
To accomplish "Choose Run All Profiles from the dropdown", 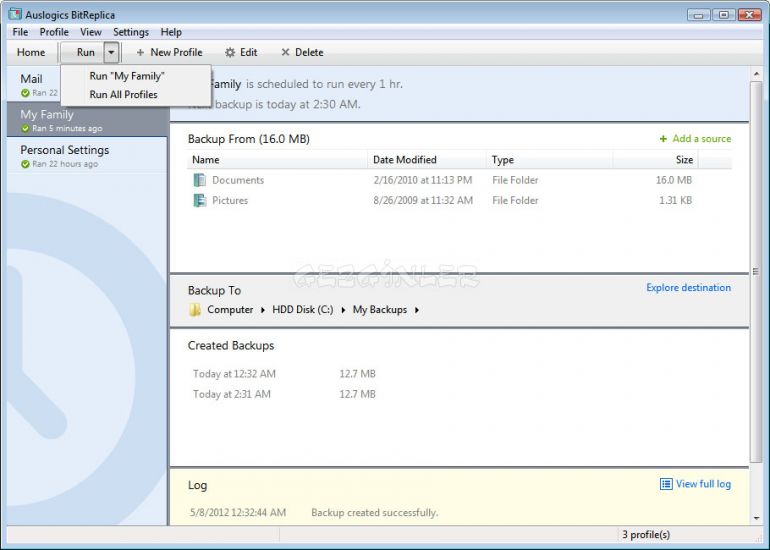I will click(136, 94).
